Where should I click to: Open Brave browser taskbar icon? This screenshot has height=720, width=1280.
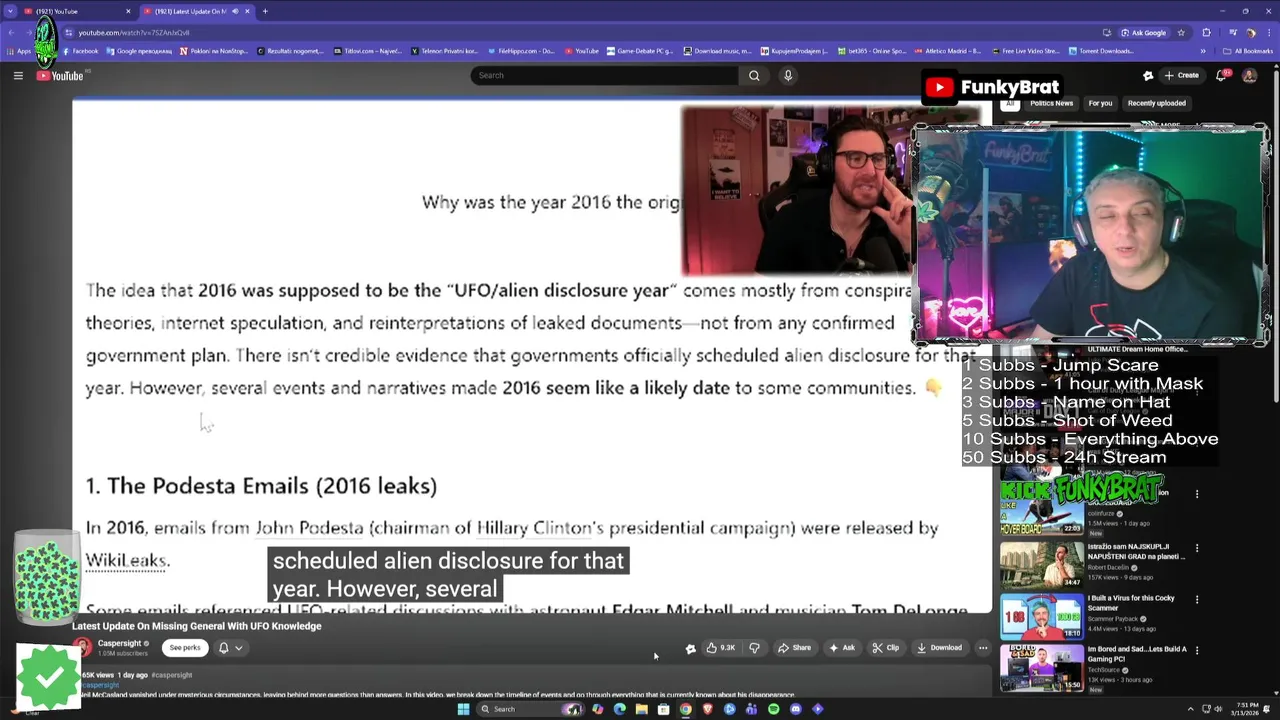click(x=707, y=709)
